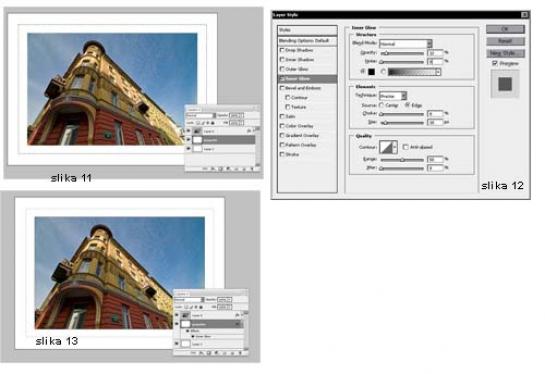Open the Contour curve picker in Quality

pyautogui.click(x=388, y=147)
